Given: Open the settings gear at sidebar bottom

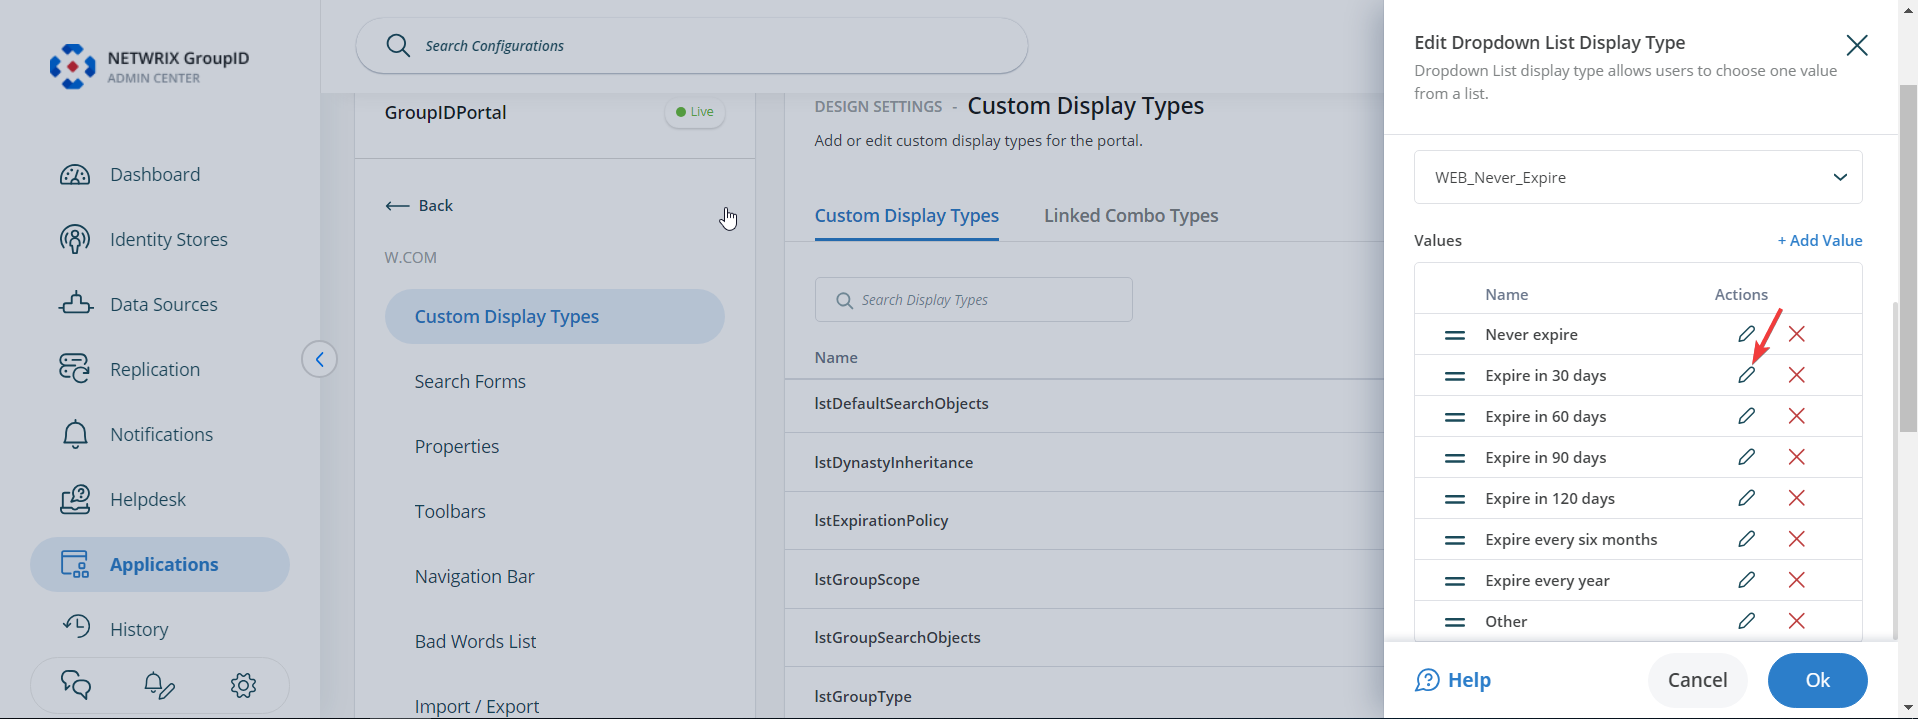Looking at the screenshot, I should pyautogui.click(x=243, y=685).
